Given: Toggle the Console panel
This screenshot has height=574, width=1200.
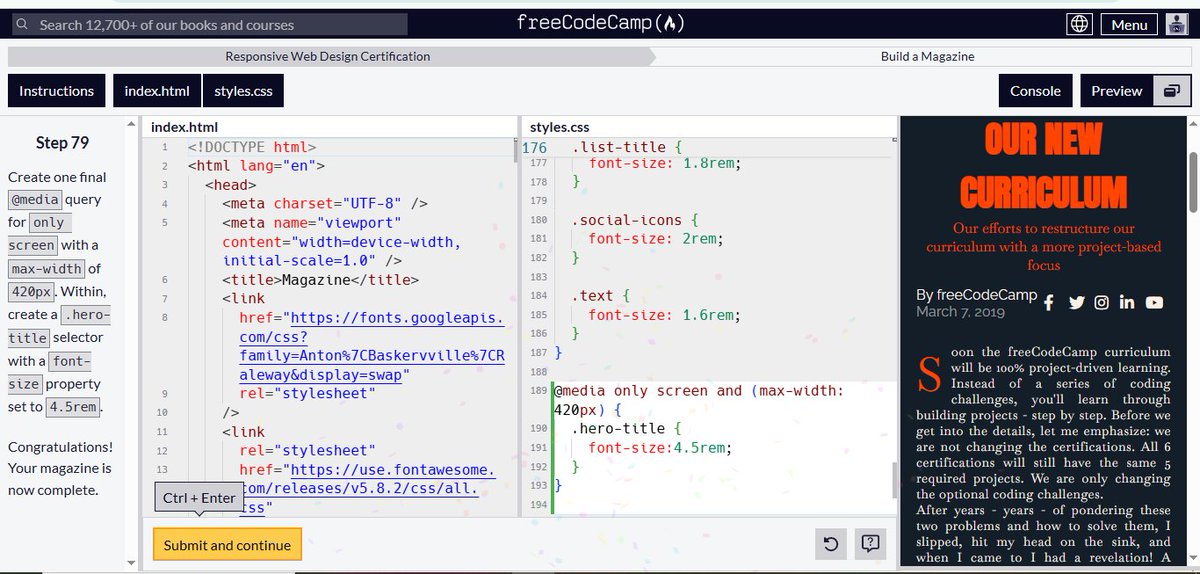Looking at the screenshot, I should [1035, 91].
